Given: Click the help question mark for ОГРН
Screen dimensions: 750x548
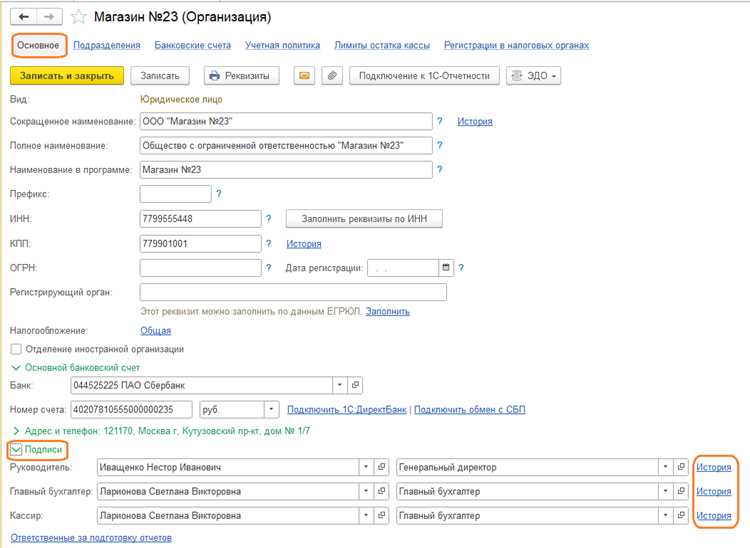Looking at the screenshot, I should 268,268.
